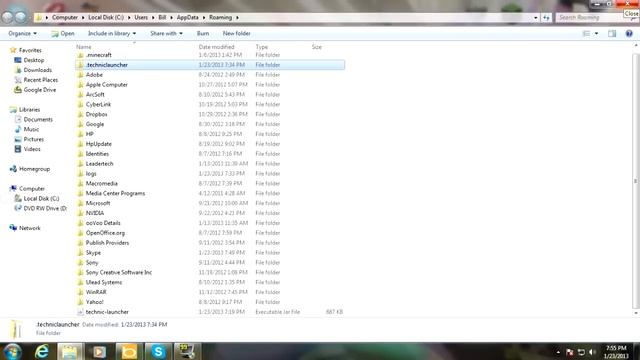The image size is (640, 360).
Task: Sort by the Size column header
Action: coord(317,47)
